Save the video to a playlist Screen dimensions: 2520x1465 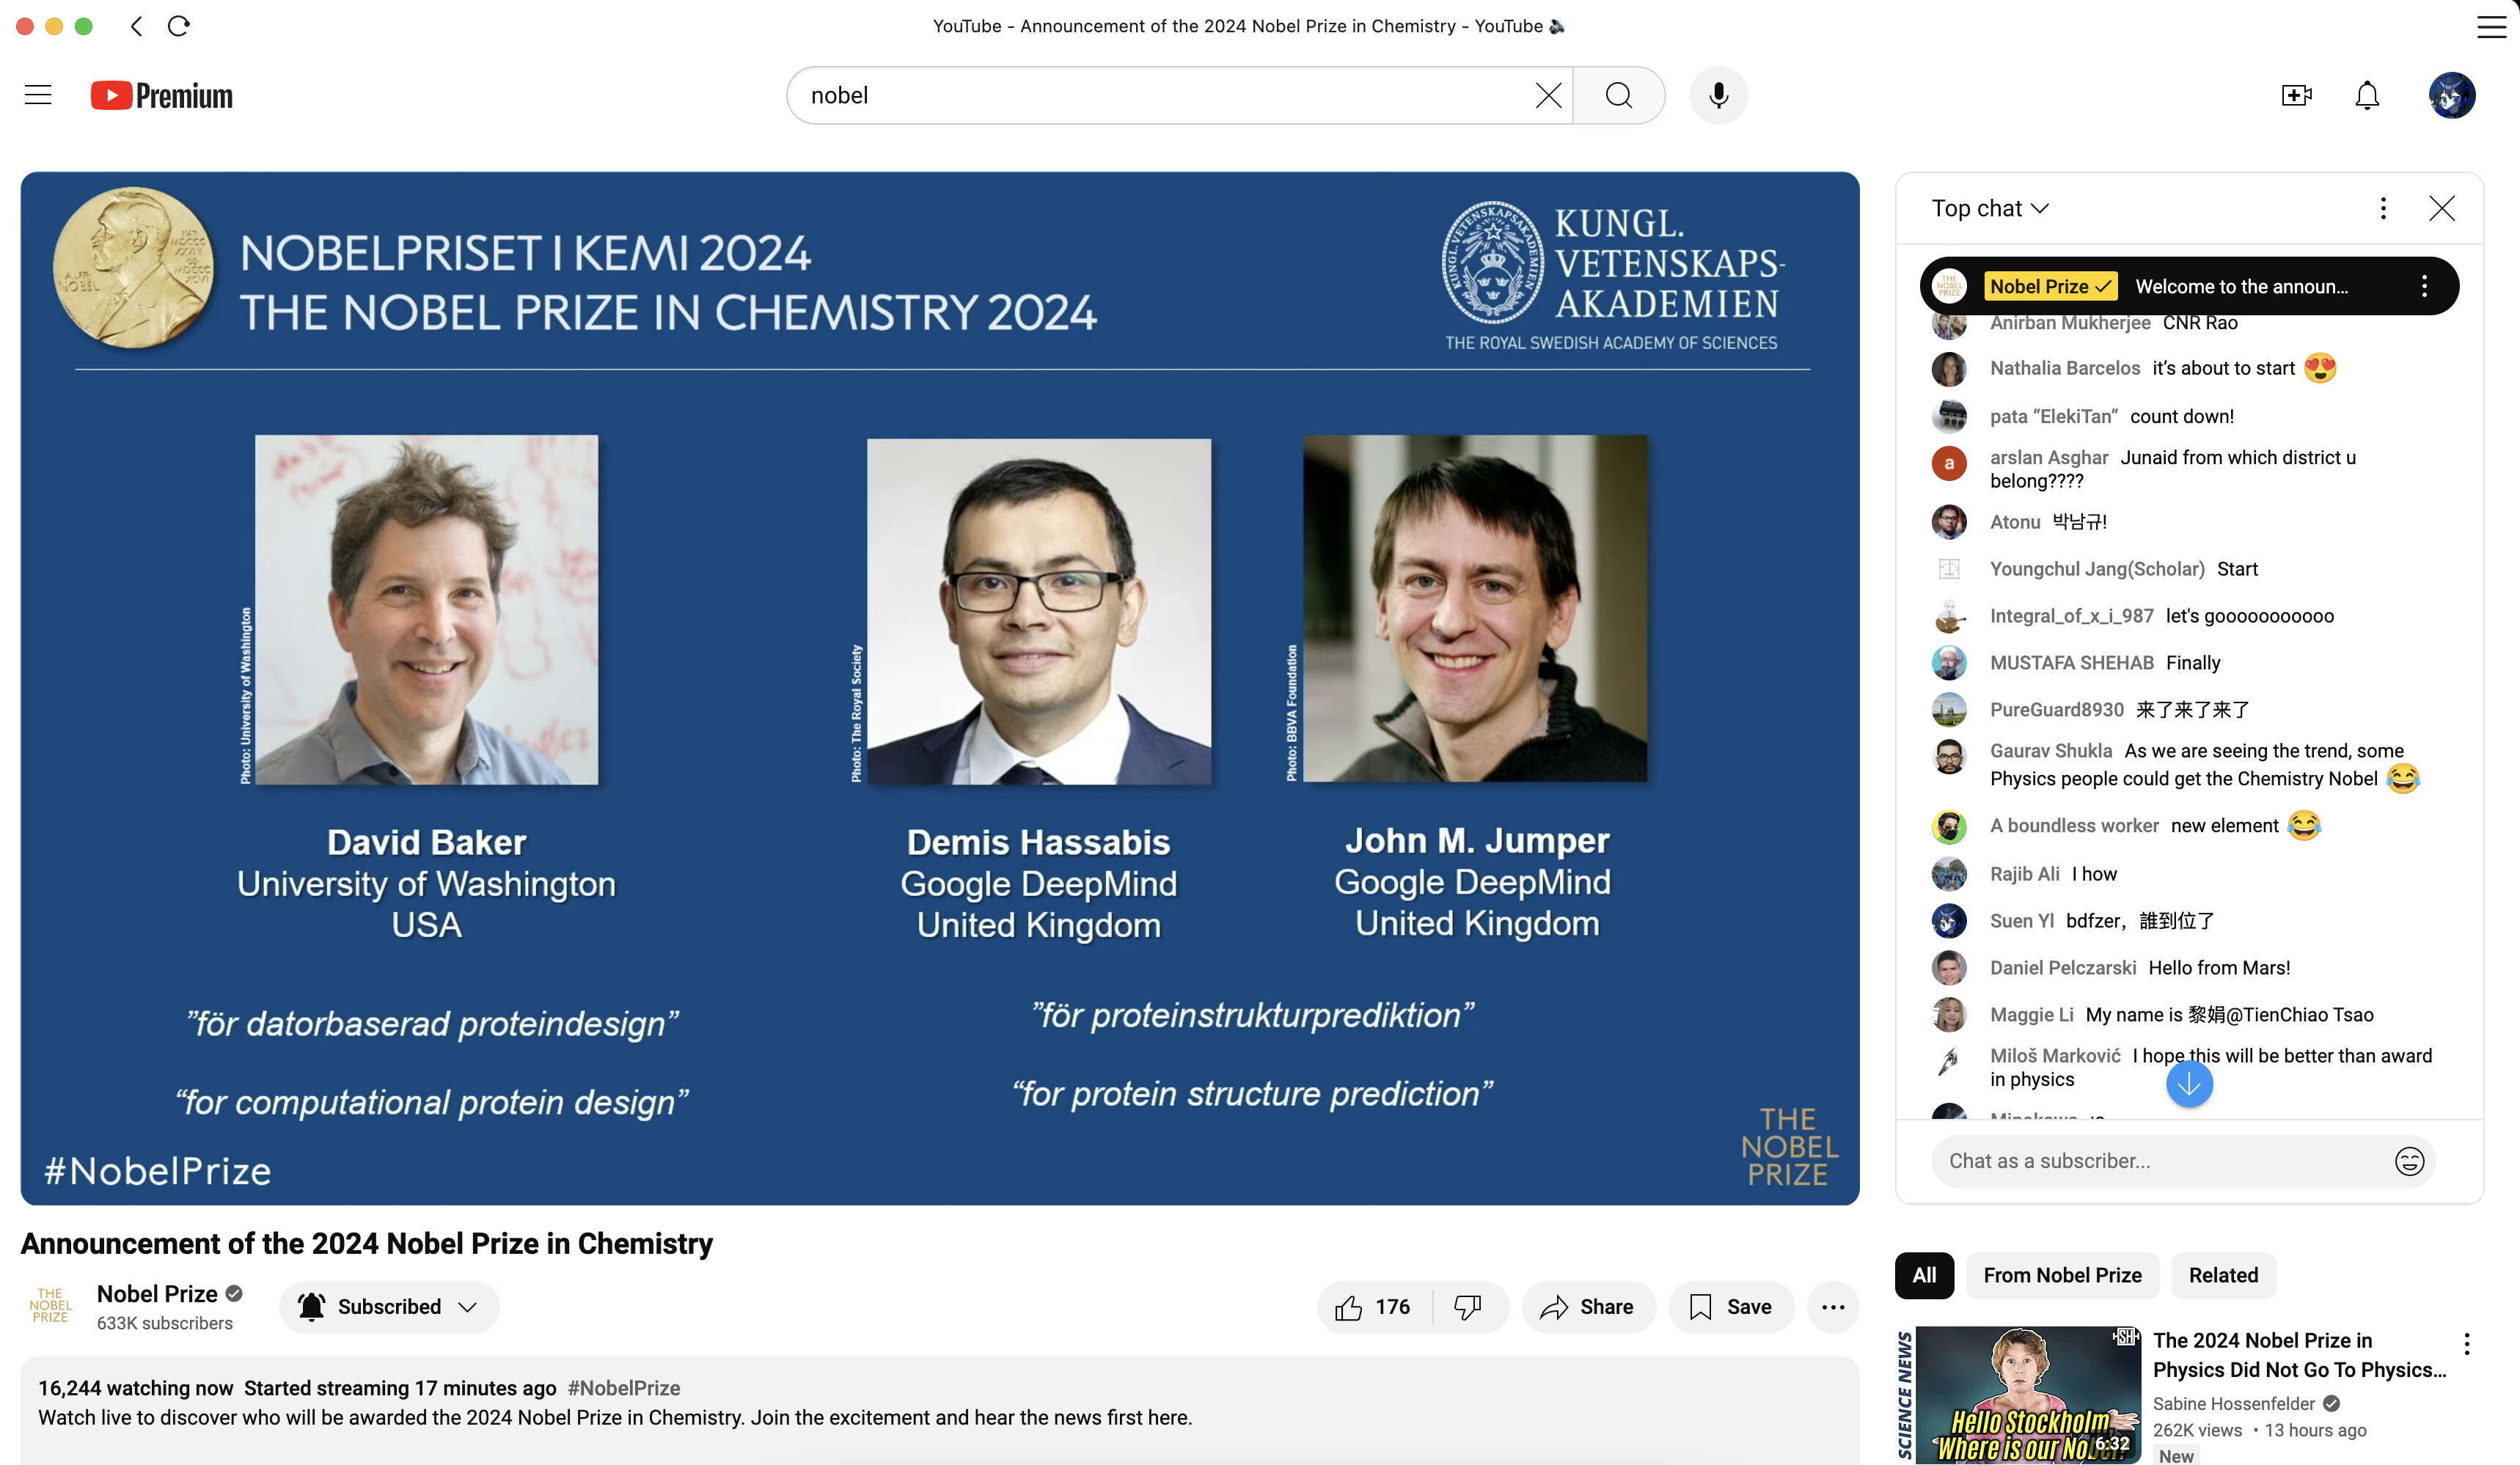click(x=1730, y=1306)
